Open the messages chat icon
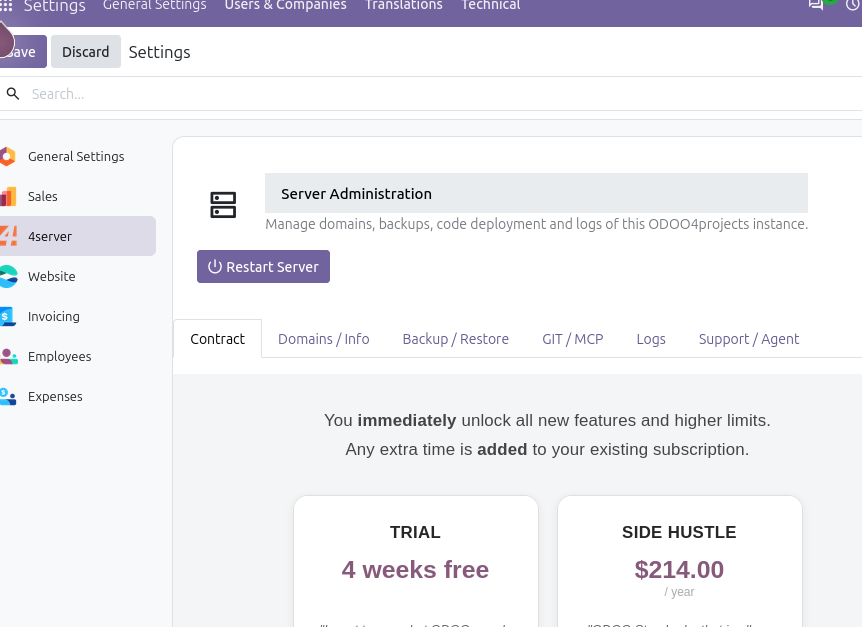This screenshot has height=627, width=862. click(x=815, y=4)
